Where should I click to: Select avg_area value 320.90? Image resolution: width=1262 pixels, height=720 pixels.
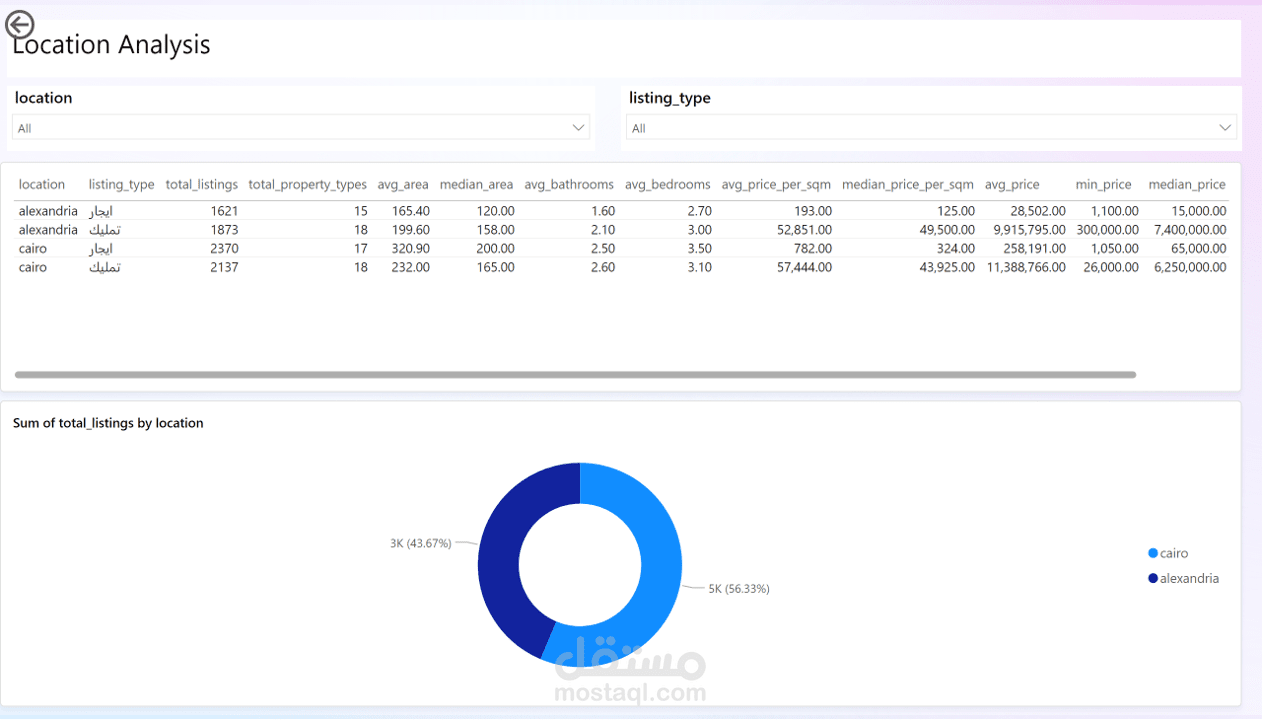coord(411,248)
